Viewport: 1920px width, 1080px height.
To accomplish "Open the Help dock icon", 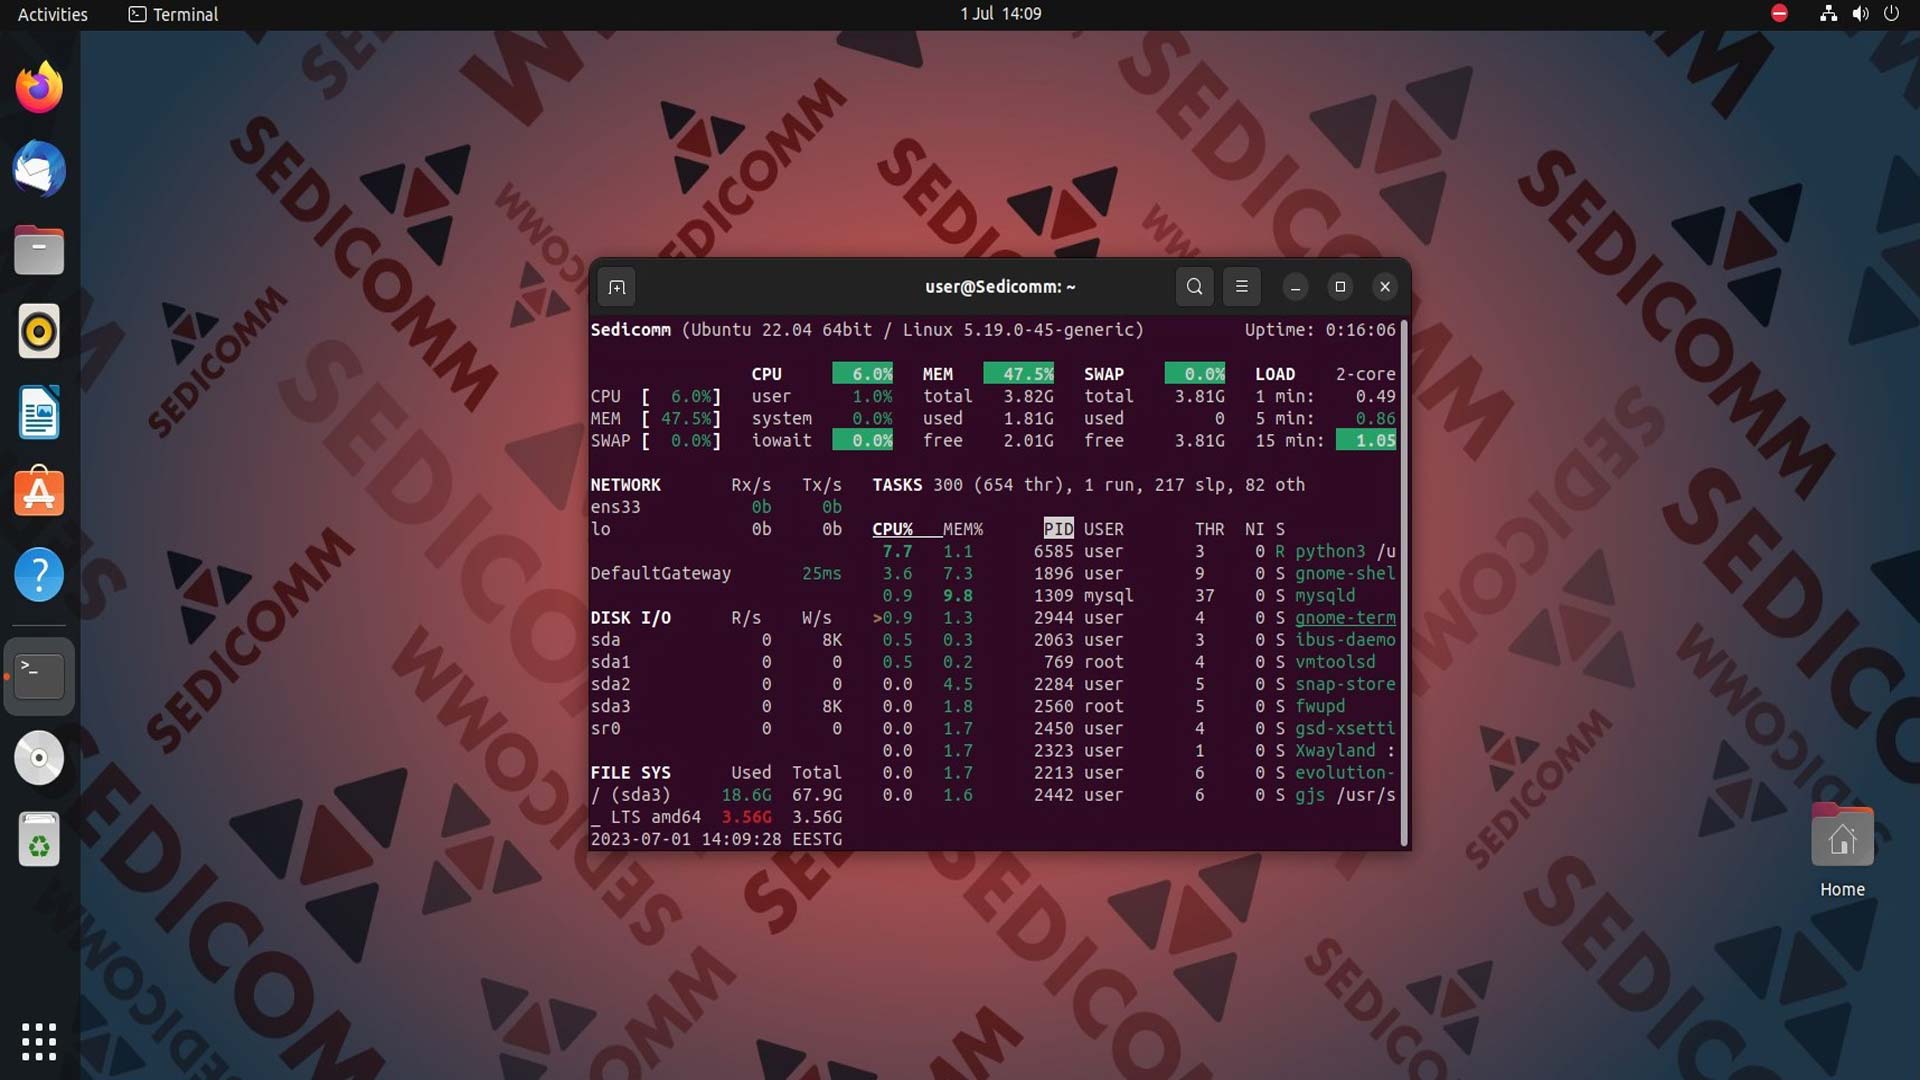I will 39,575.
